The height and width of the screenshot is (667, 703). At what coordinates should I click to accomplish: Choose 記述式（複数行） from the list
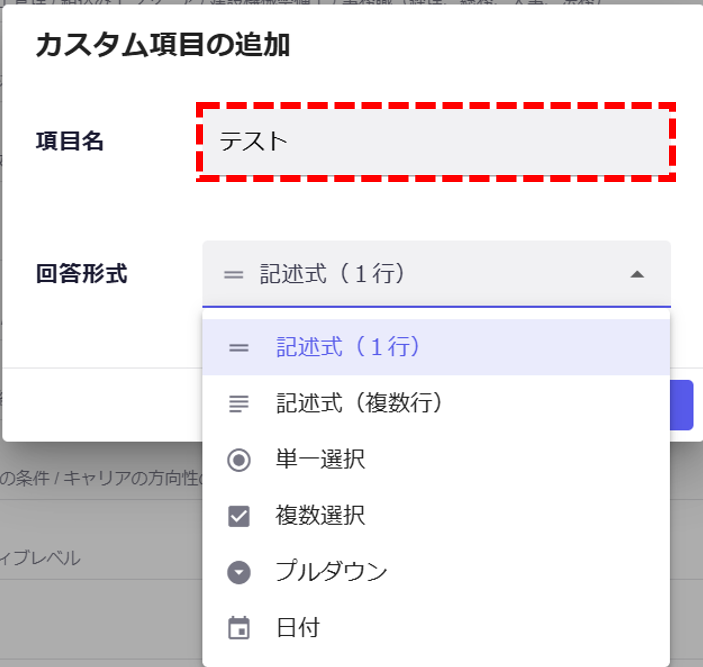[359, 404]
